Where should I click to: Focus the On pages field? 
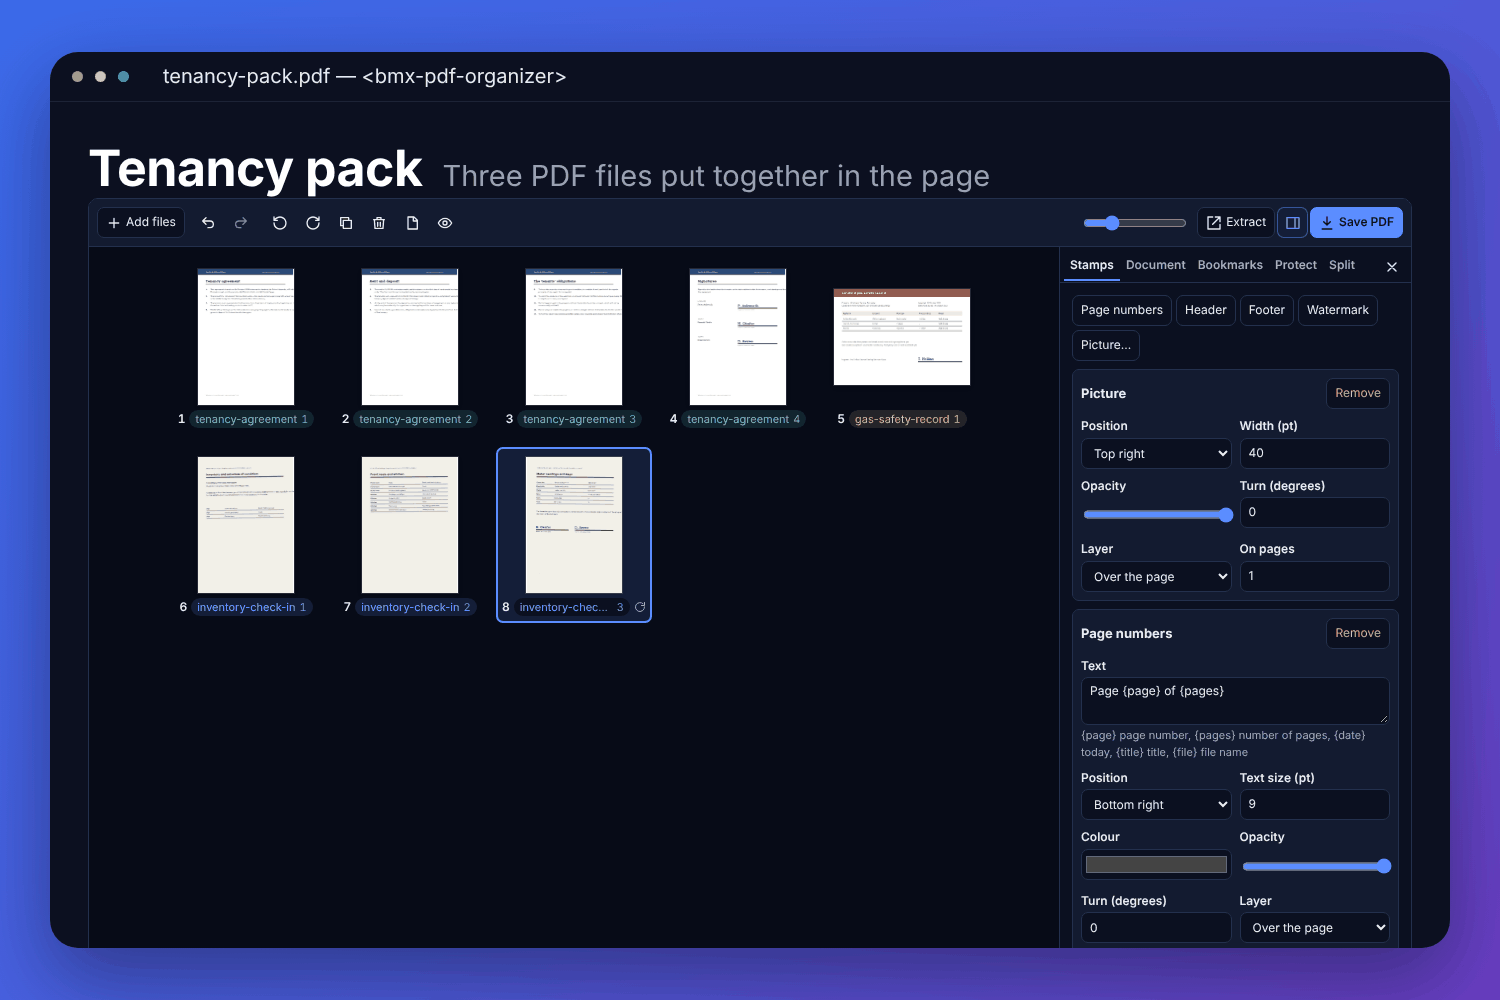(1314, 576)
